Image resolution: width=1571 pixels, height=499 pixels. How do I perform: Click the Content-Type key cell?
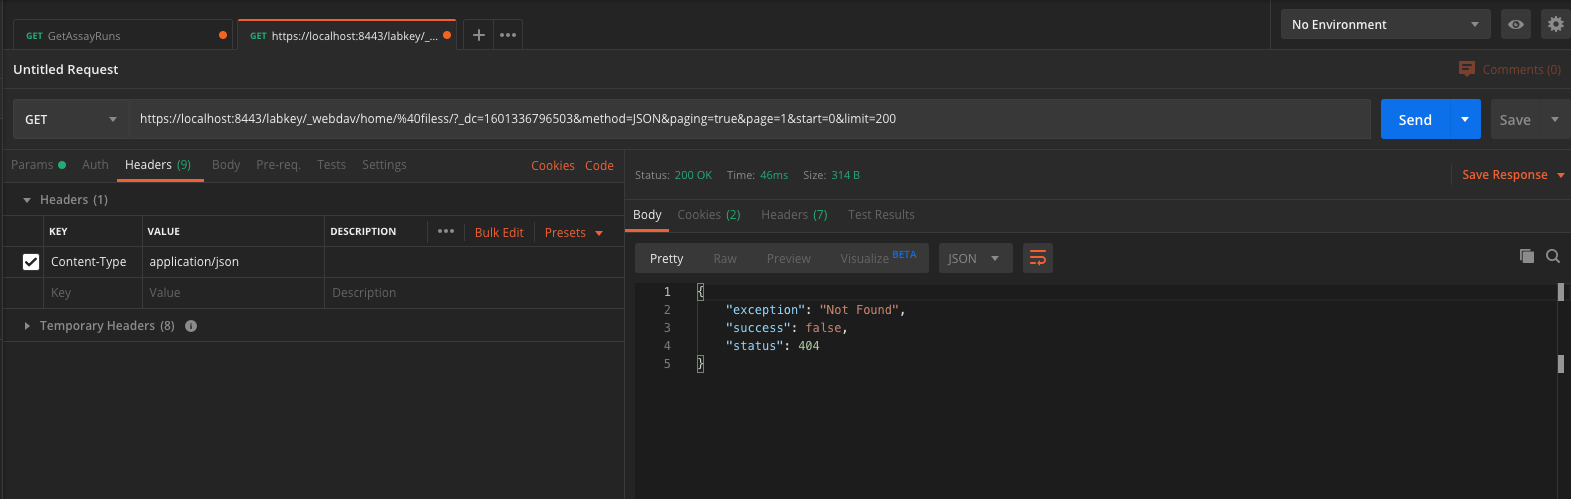click(93, 262)
